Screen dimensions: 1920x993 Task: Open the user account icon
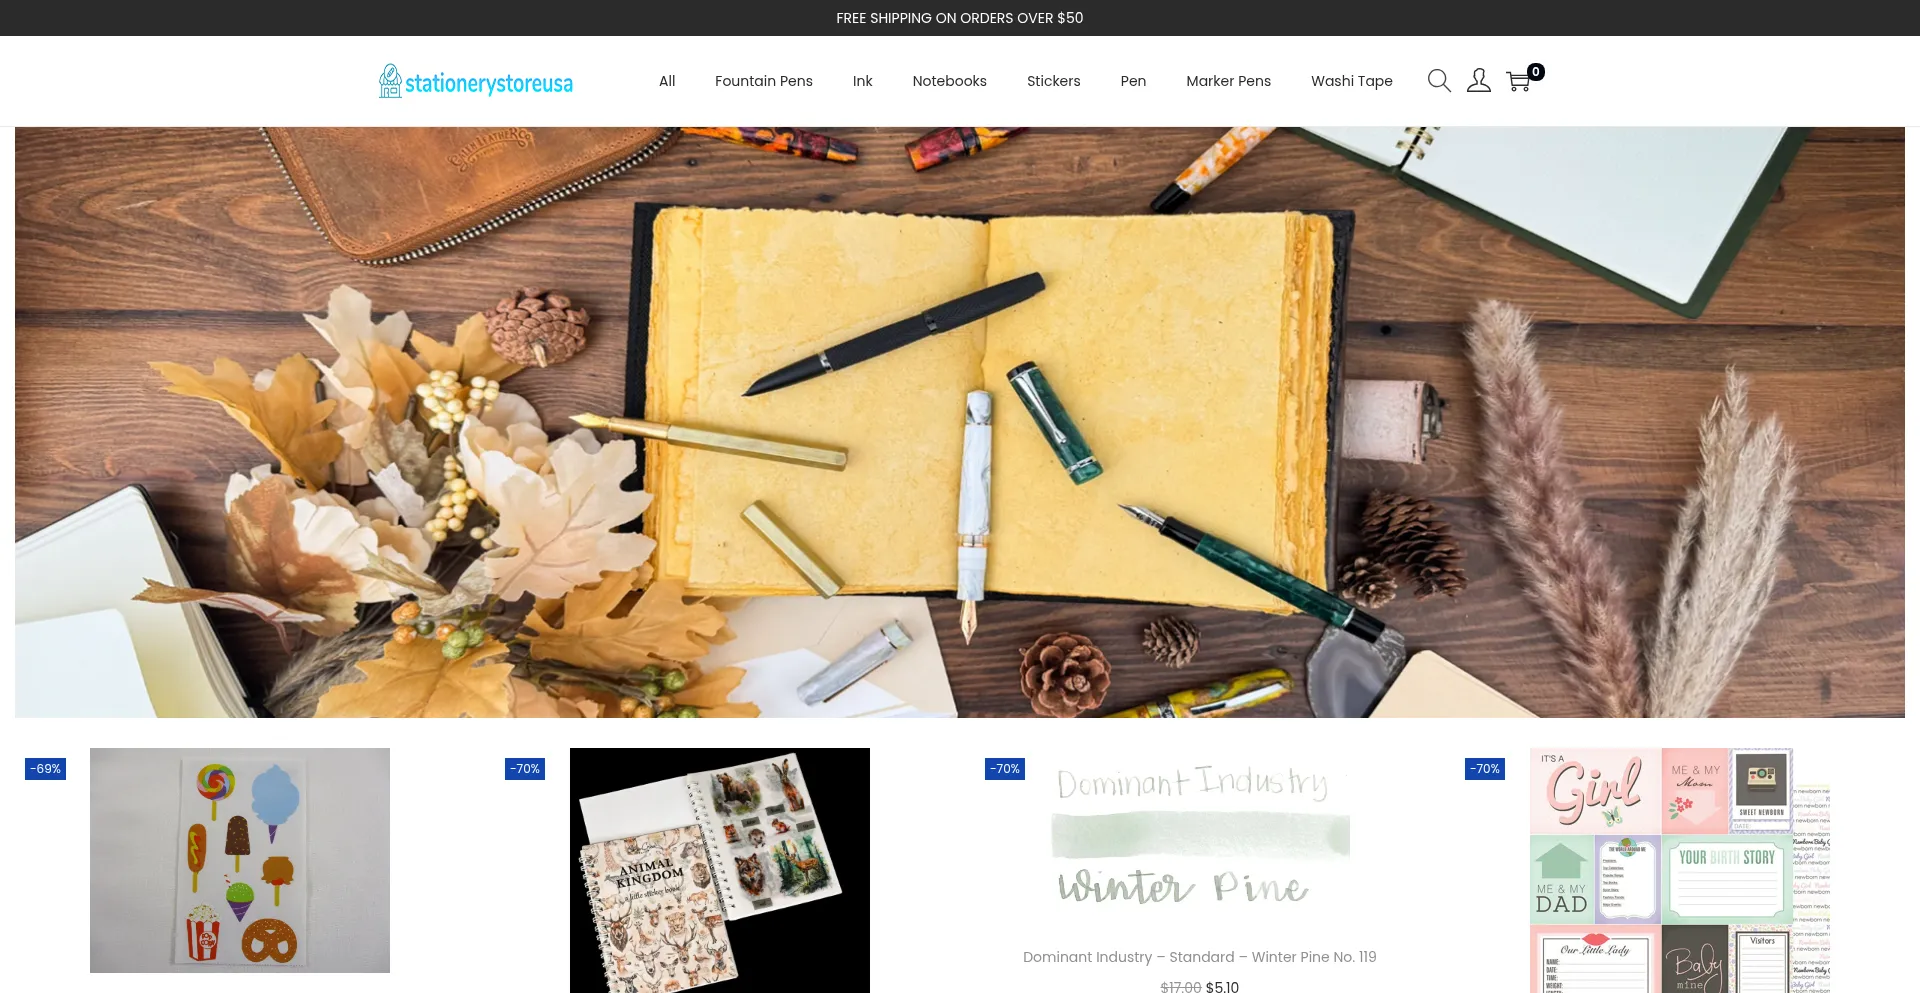(1479, 81)
